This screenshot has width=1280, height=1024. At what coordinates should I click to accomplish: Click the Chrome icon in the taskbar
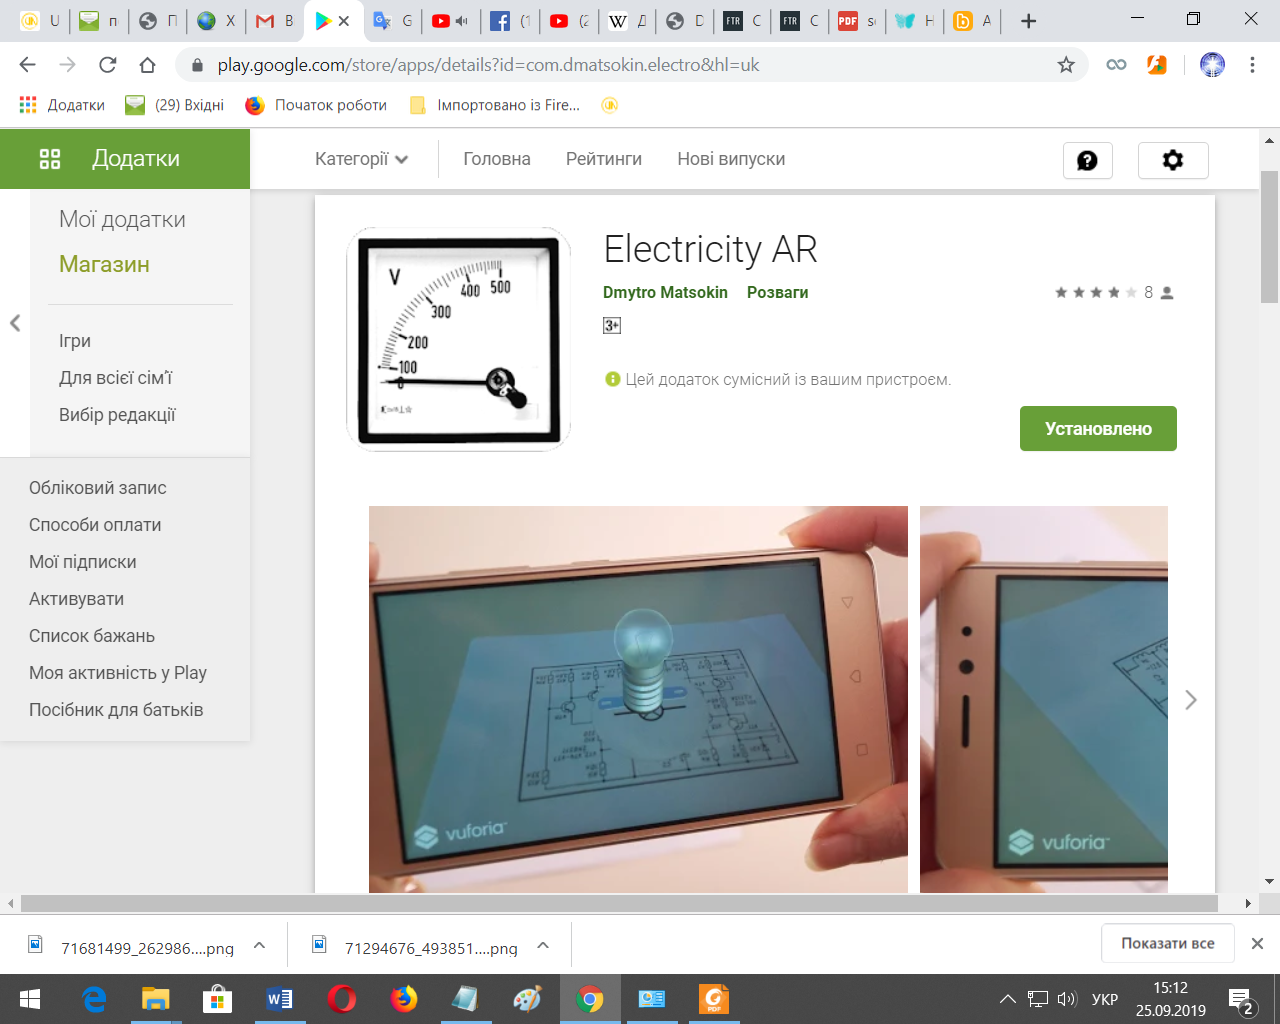coord(590,999)
